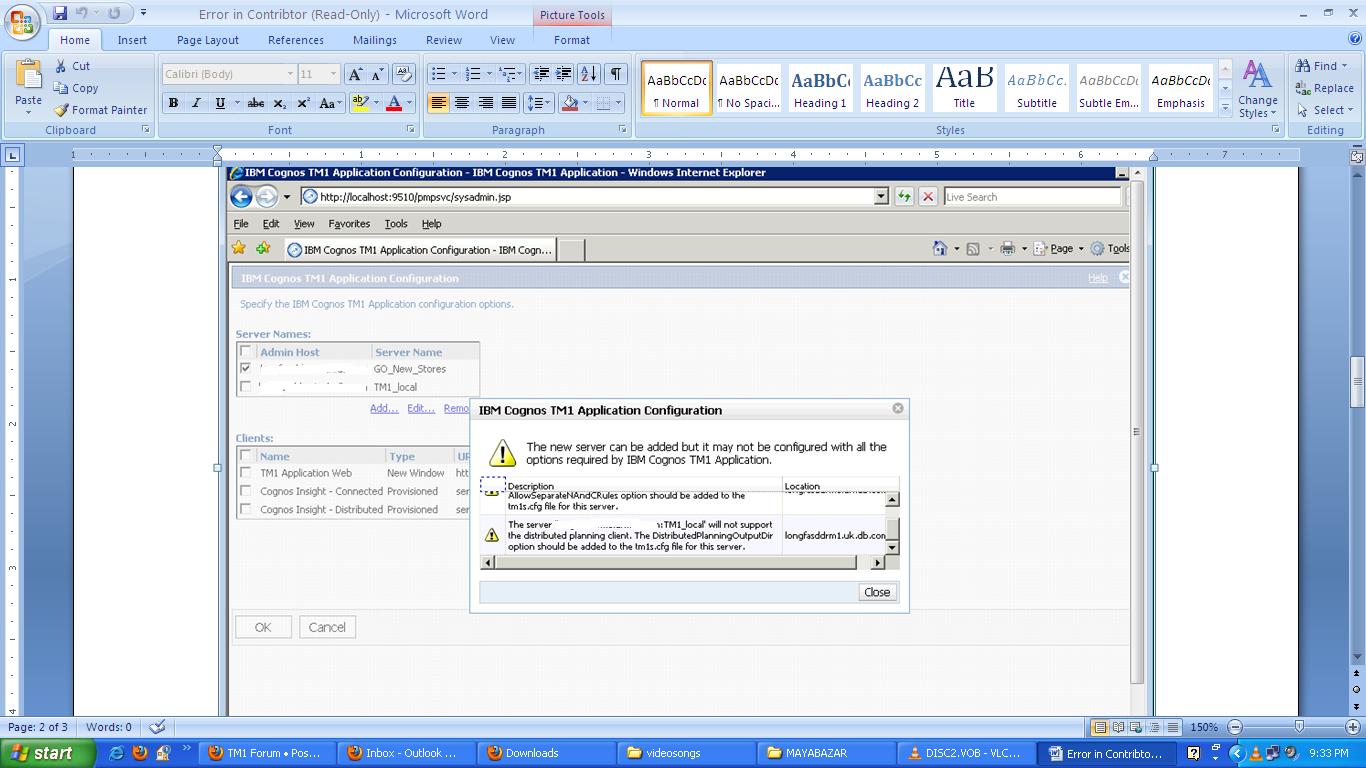Clear all text formatting
1366x768 pixels.
point(404,74)
